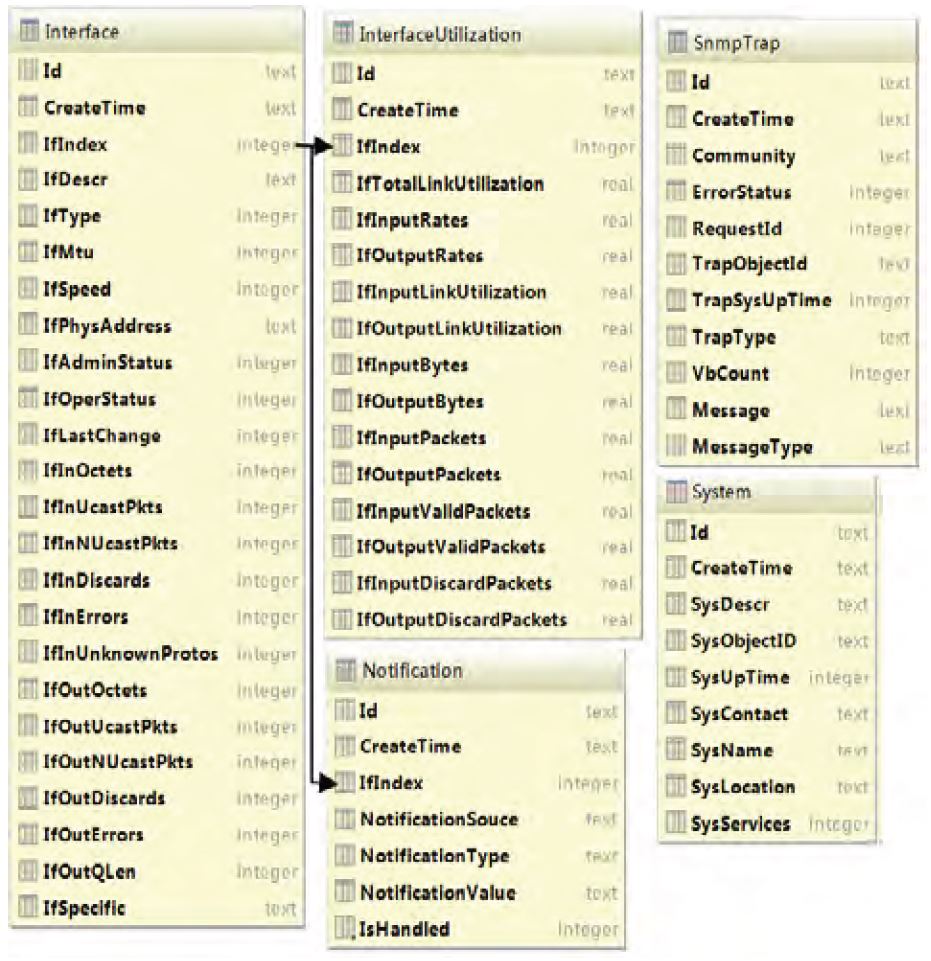
Task: Click the real type label of IfInputBytes
Action: (618, 366)
